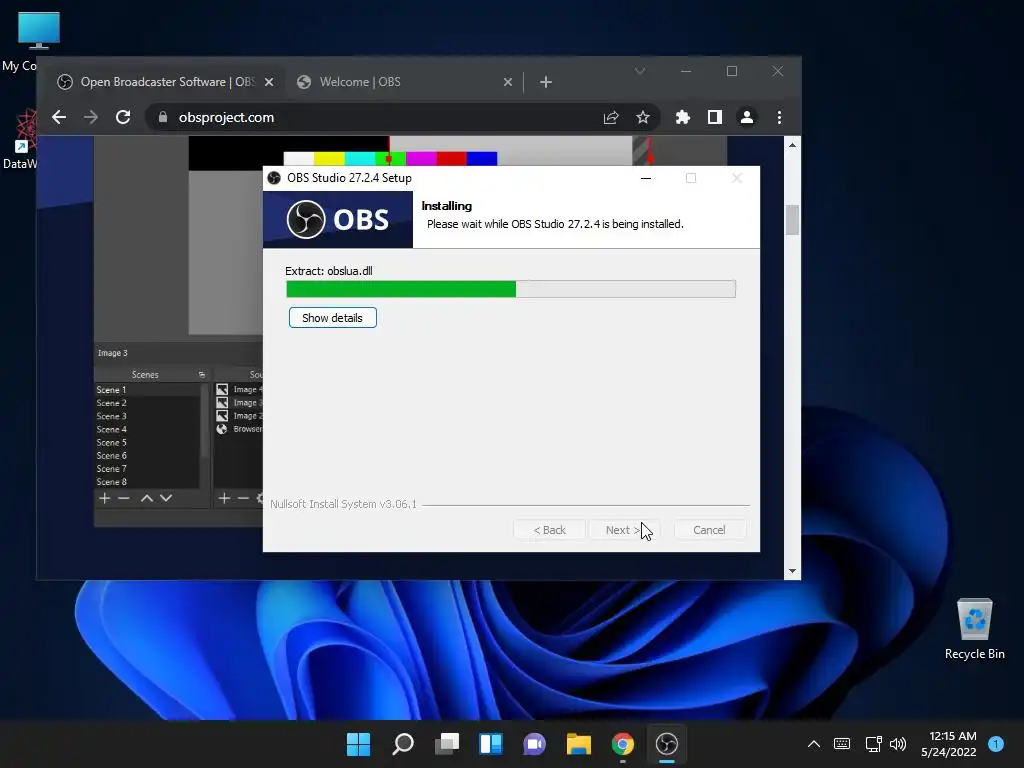Image resolution: width=1024 pixels, height=768 pixels.
Task: Close the Welcome | OBS tab
Action: coord(507,82)
